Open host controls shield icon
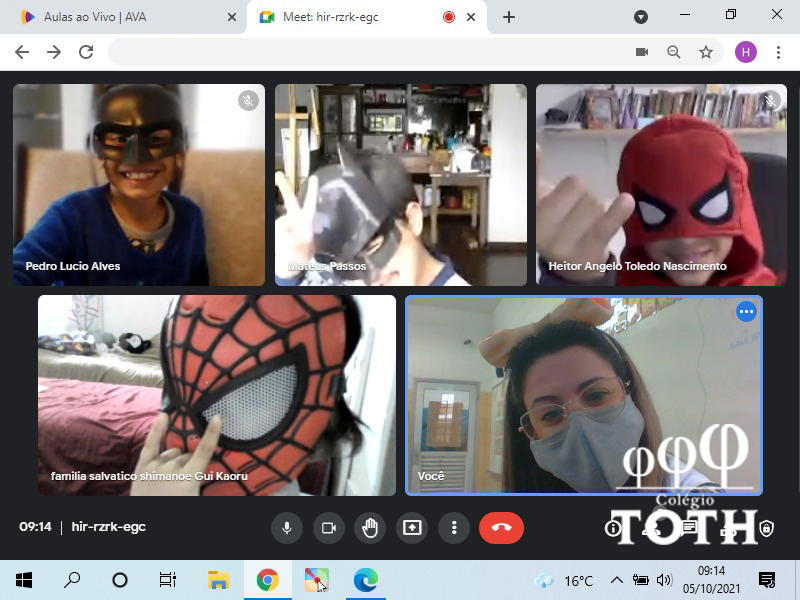800x600 pixels. pyautogui.click(x=766, y=528)
